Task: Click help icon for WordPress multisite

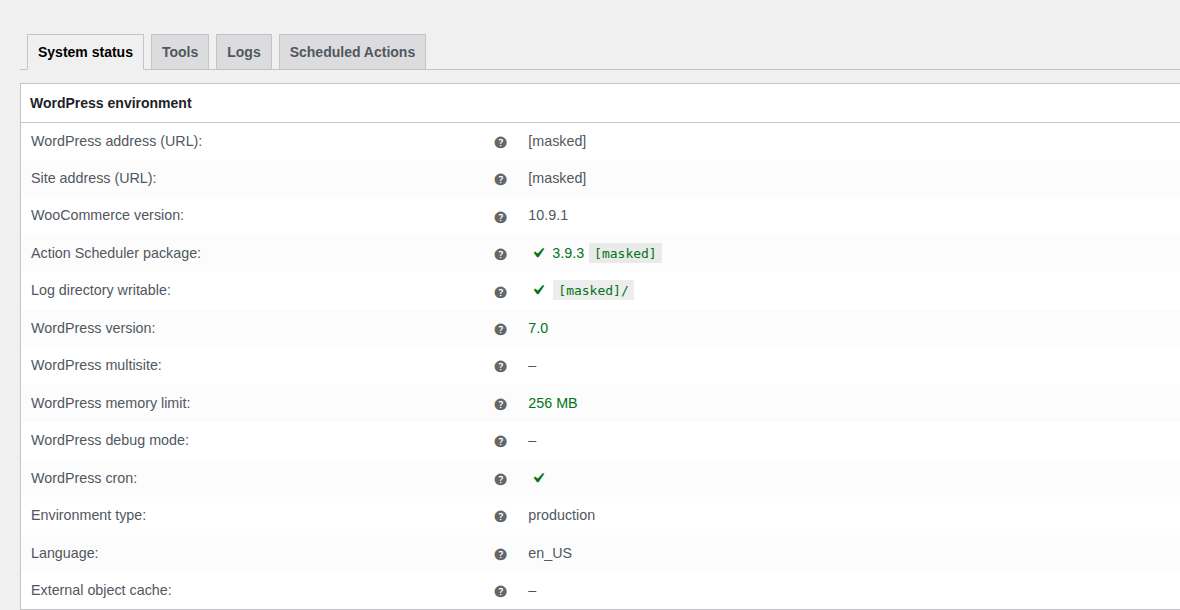Action: click(500, 367)
